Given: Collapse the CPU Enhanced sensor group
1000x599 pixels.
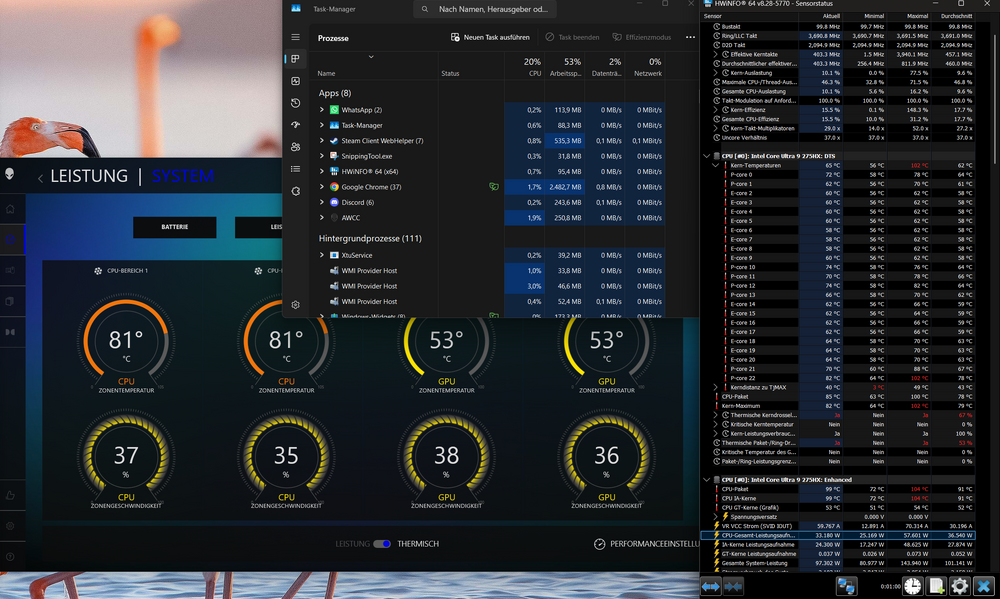Looking at the screenshot, I should tap(706, 479).
